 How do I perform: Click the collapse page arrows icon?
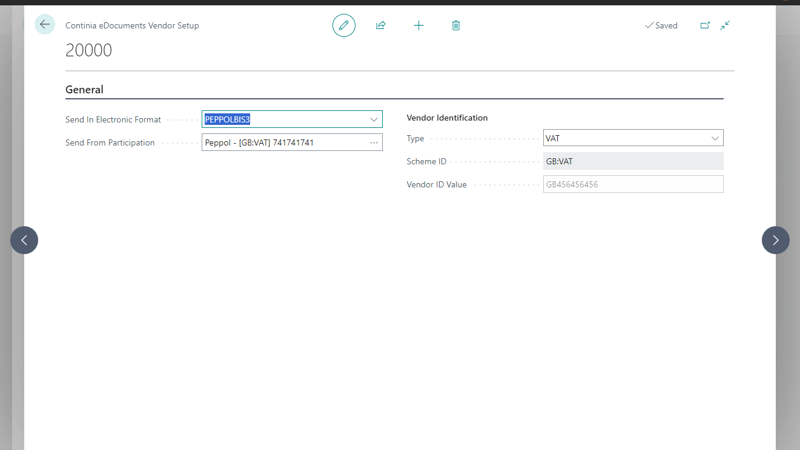[x=725, y=25]
